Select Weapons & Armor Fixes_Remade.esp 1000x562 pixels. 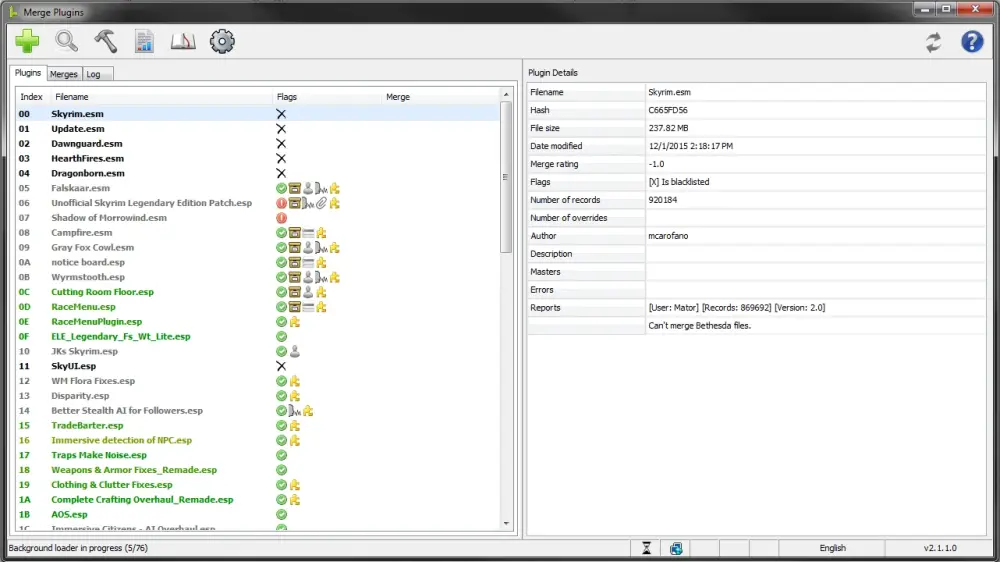(x=134, y=470)
